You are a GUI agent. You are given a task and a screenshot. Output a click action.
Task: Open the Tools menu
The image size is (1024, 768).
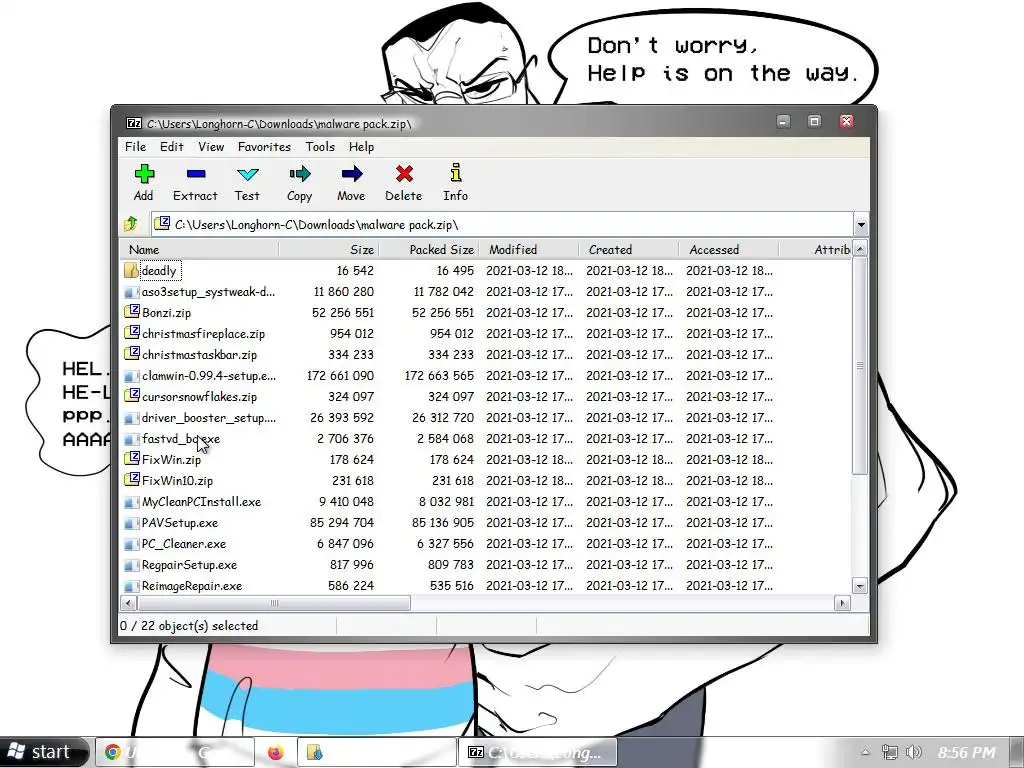coord(320,147)
